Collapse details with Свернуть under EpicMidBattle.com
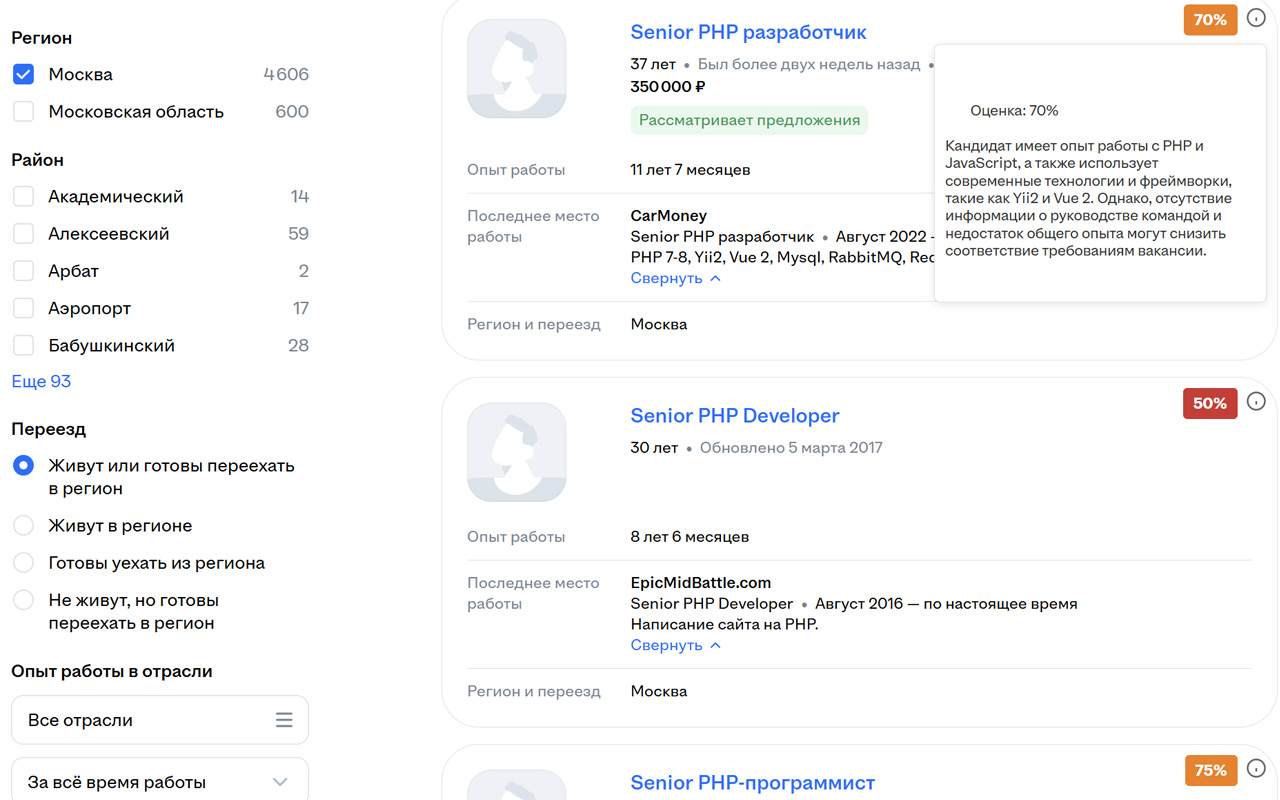Viewport: 1280px width, 800px height. pyautogui.click(x=675, y=645)
